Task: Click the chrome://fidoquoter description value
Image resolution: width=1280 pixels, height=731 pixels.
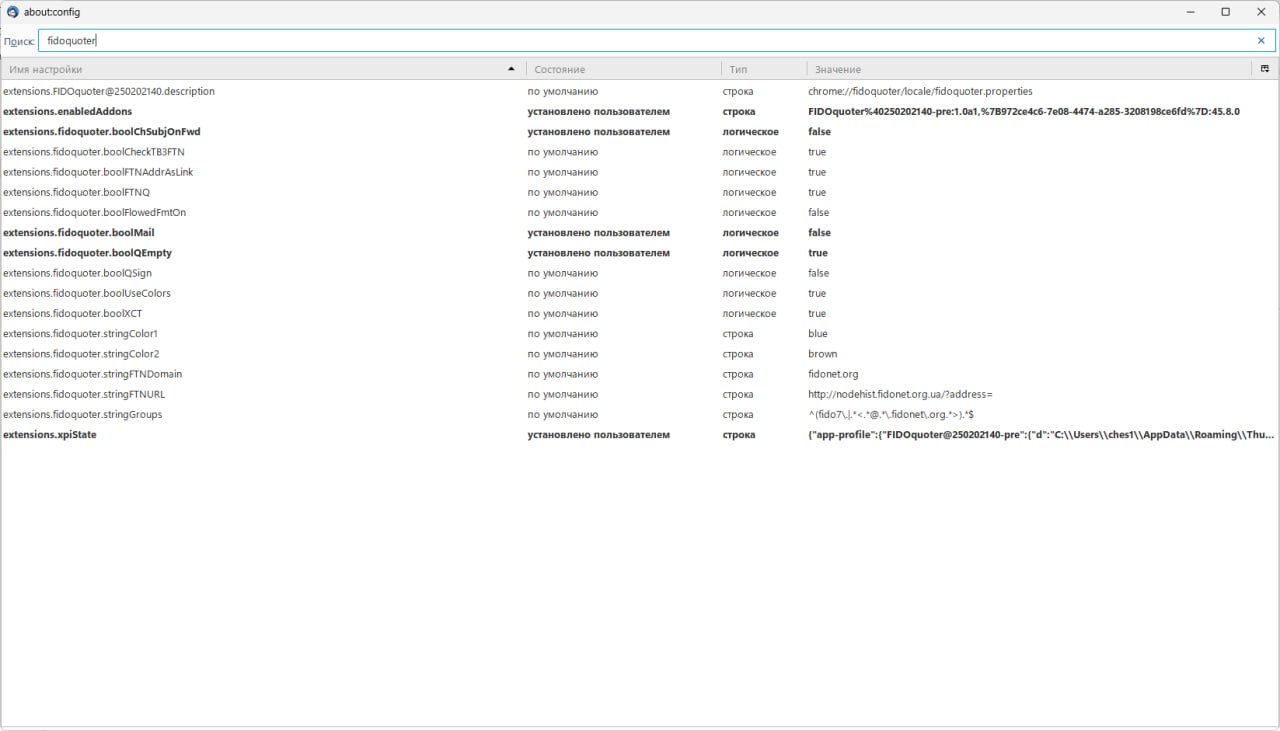Action: pos(920,91)
